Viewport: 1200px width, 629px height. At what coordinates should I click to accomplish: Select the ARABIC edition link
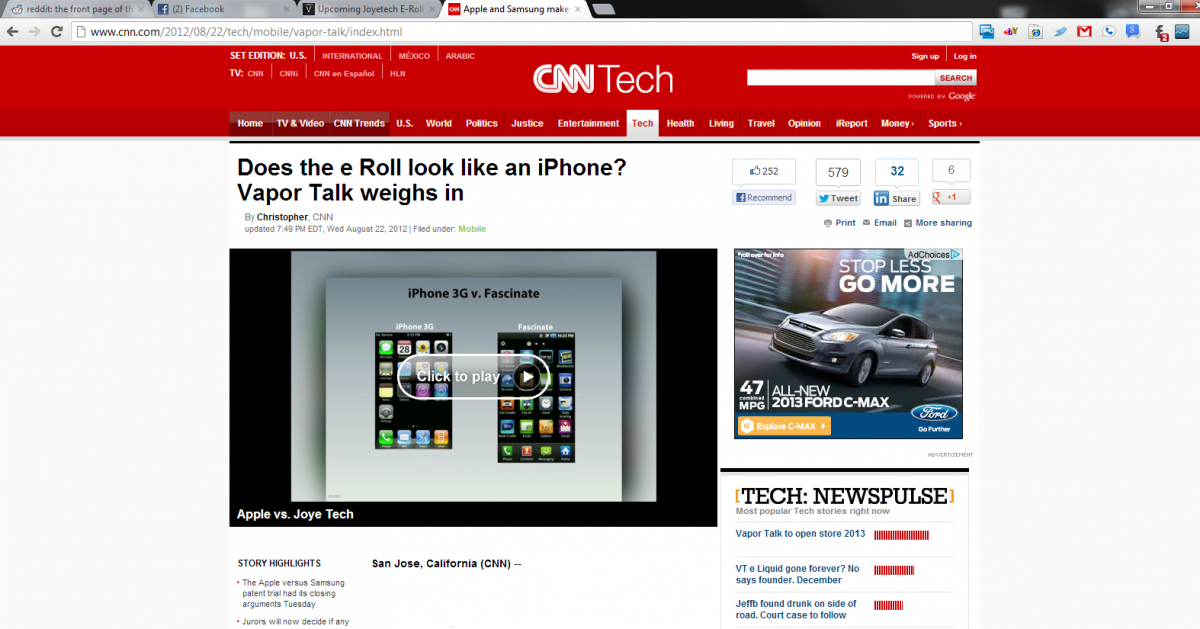tap(460, 56)
